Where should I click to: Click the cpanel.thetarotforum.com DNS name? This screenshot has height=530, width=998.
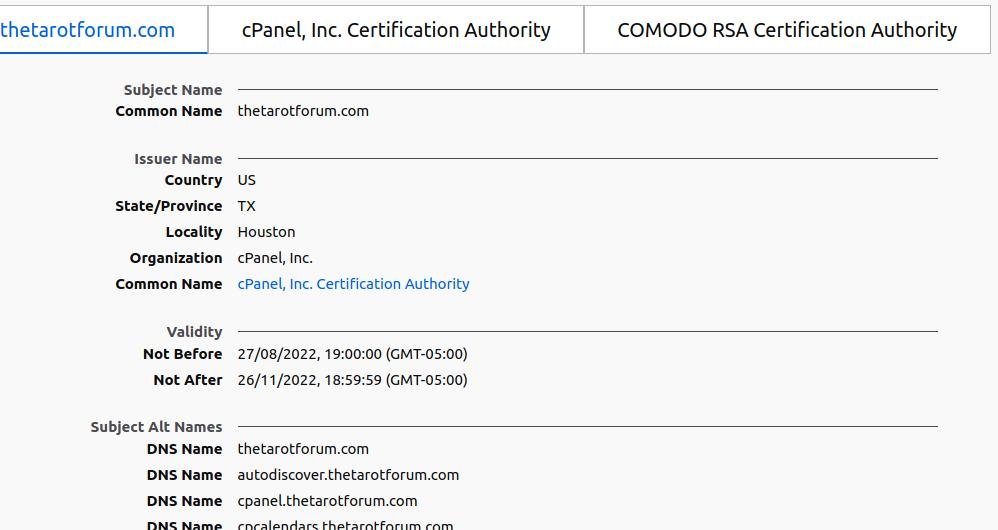(x=327, y=501)
